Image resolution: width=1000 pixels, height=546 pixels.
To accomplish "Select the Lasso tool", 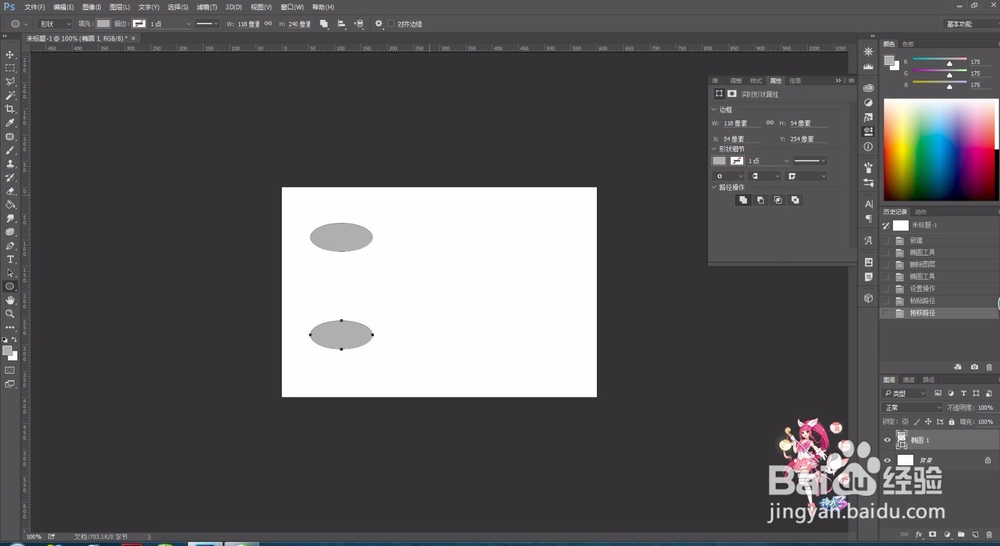I will 10,82.
